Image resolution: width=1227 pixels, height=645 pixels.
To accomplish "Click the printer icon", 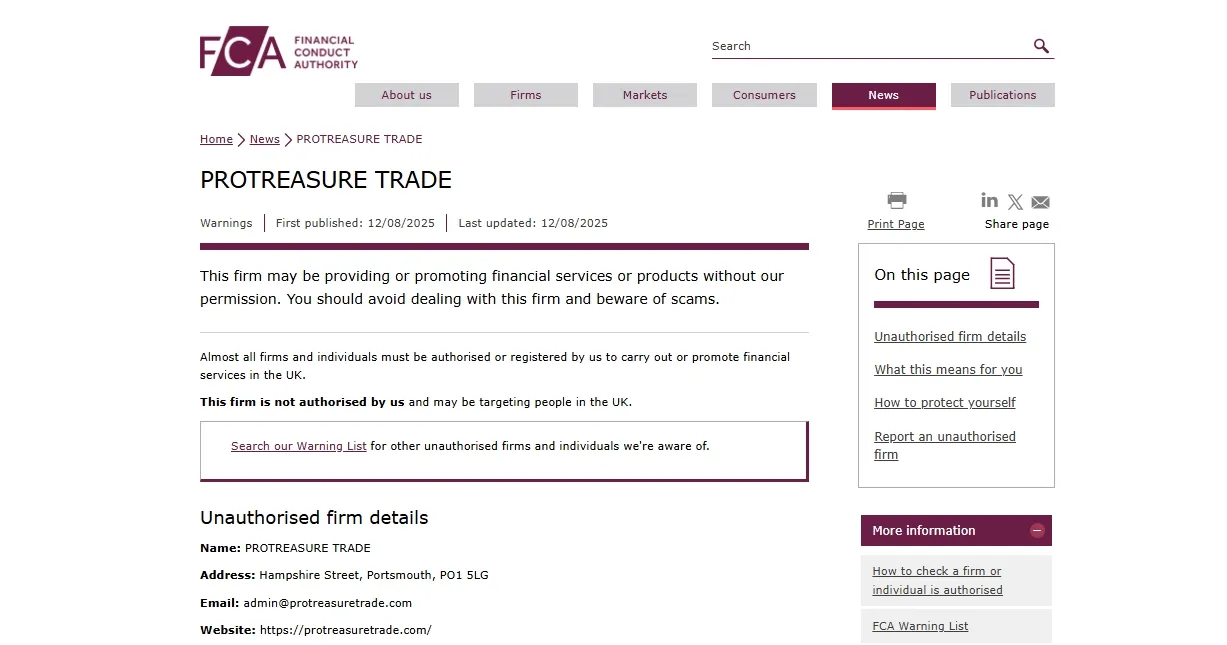I will [x=897, y=200].
